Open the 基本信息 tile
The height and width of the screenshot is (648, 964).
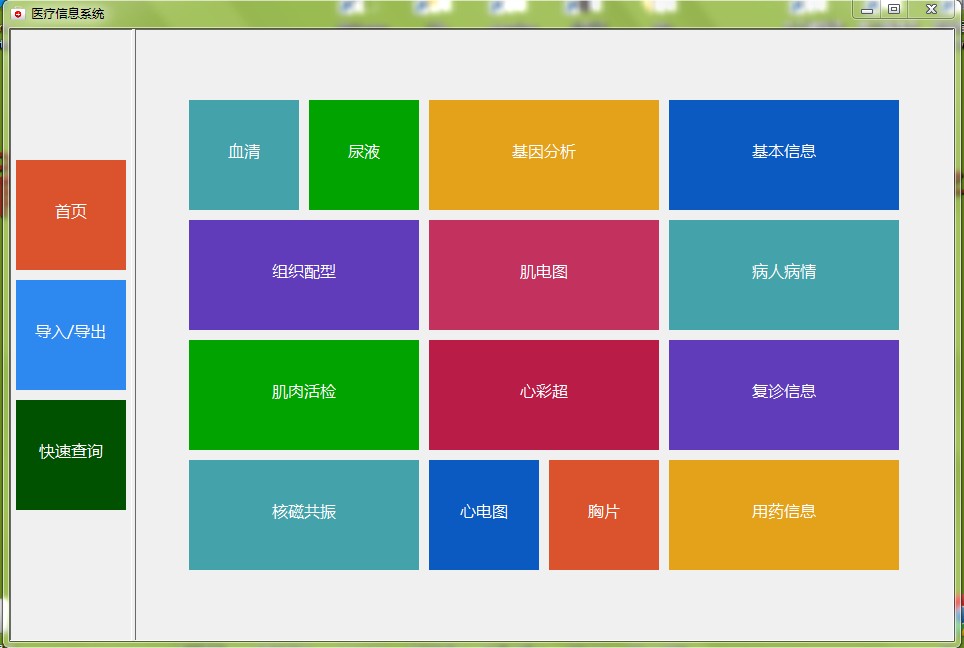(783, 155)
